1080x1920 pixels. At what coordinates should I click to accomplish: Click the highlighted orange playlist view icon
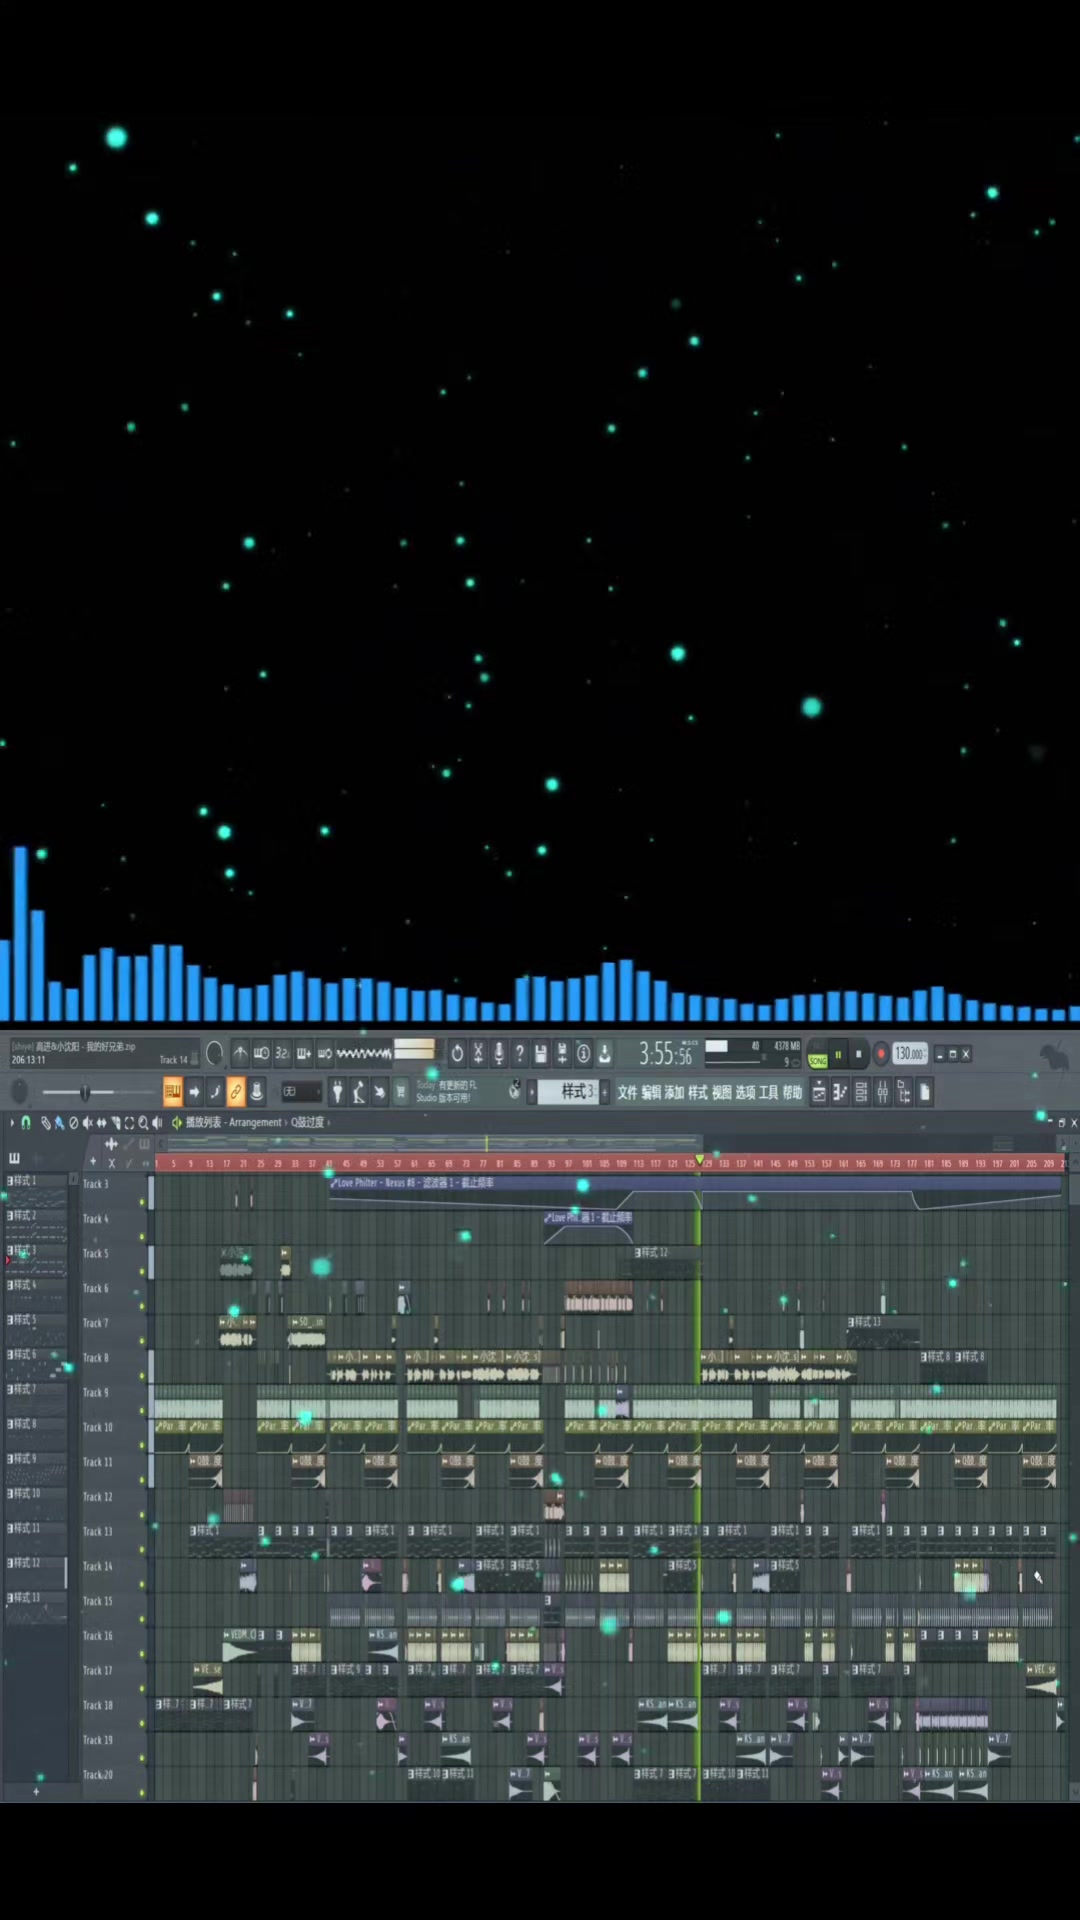pyautogui.click(x=172, y=1092)
